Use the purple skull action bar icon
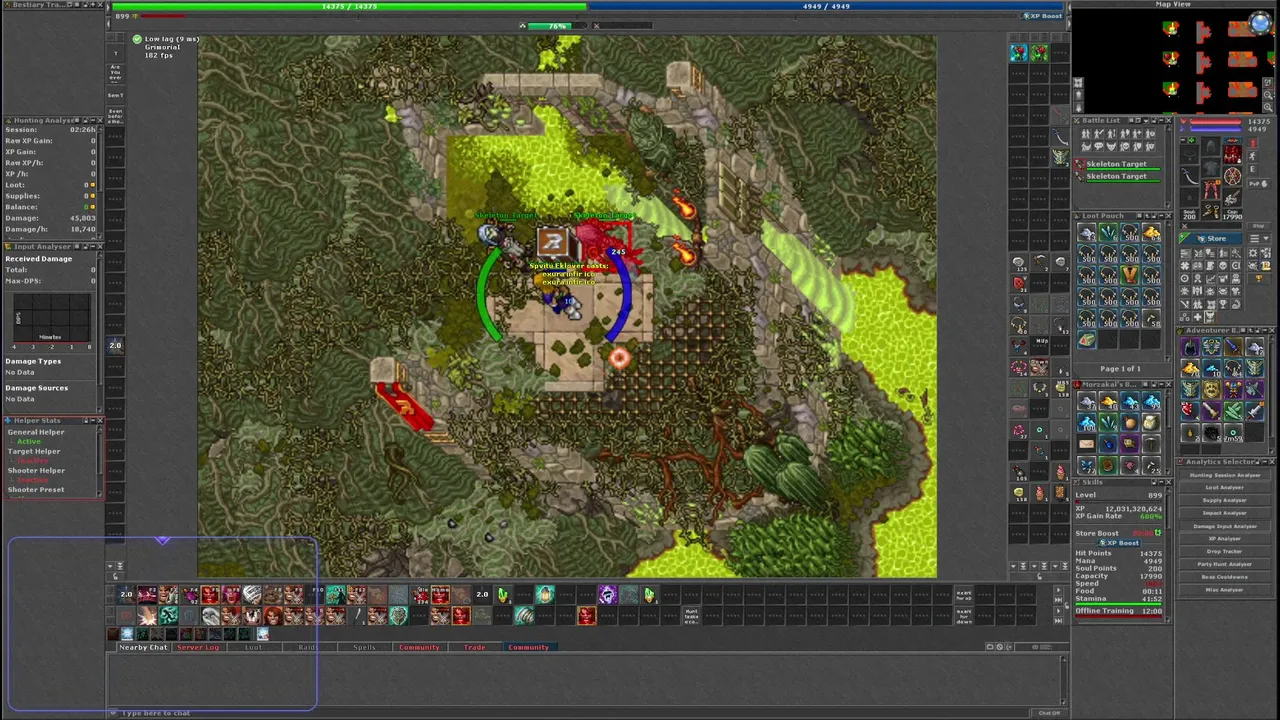1280x720 pixels. tap(607, 595)
